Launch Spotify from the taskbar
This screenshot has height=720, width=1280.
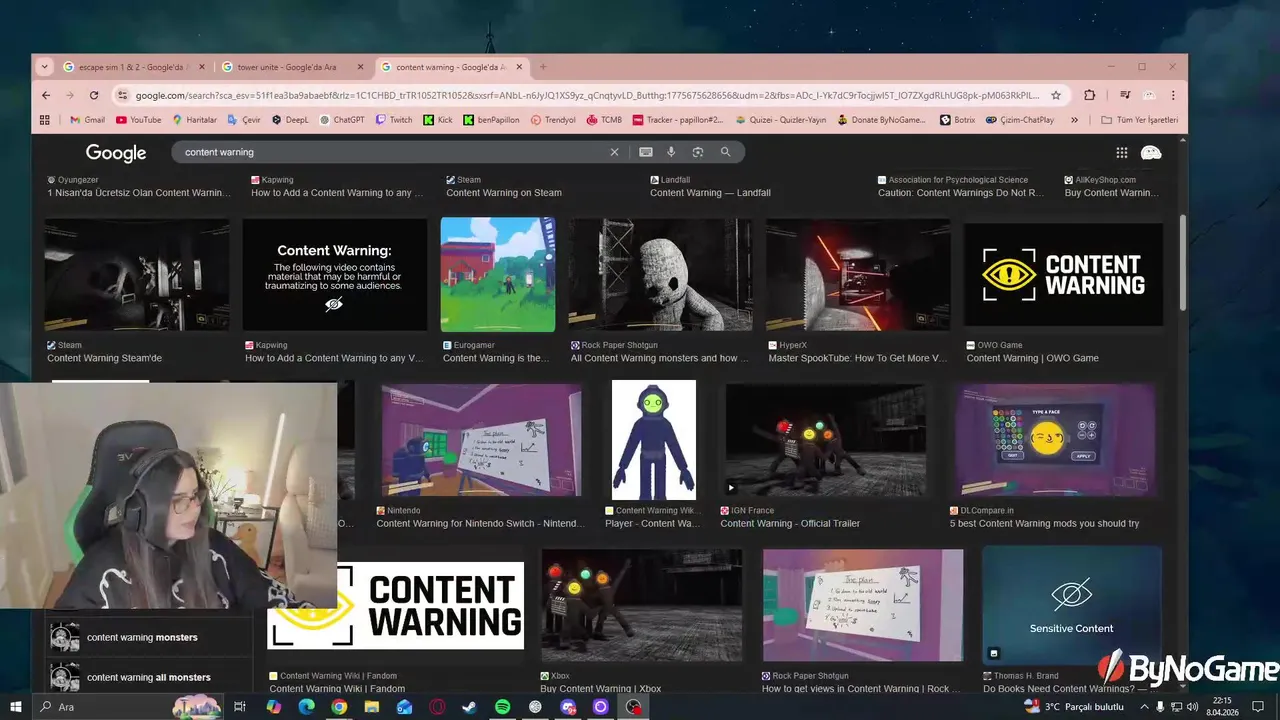coord(502,707)
